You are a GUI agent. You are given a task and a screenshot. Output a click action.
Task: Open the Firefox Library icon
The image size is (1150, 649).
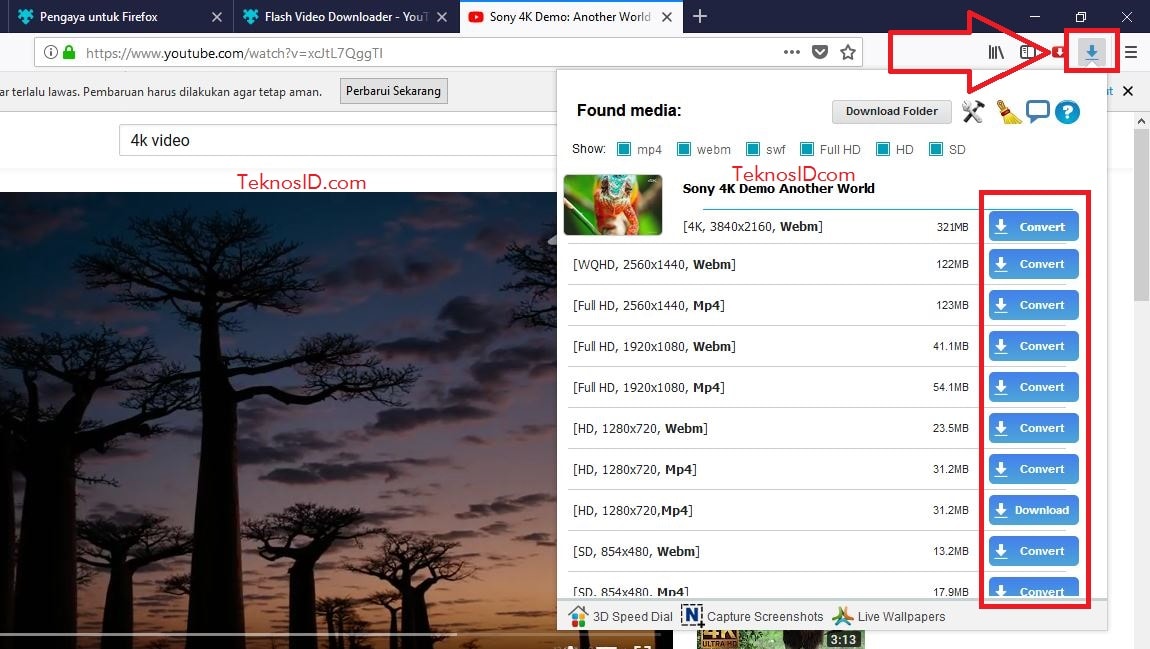tap(995, 52)
